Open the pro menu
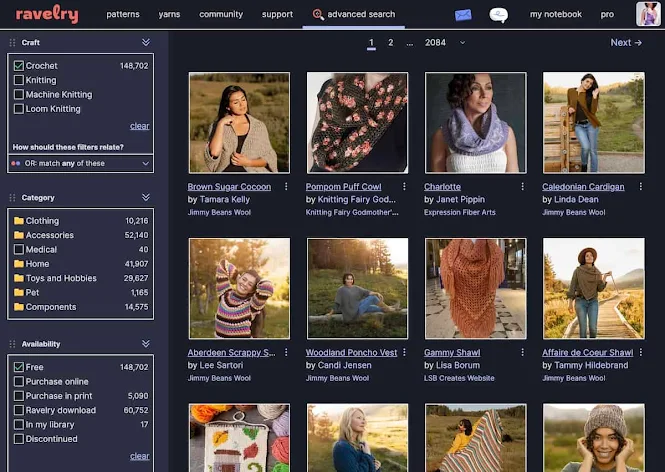 point(607,14)
